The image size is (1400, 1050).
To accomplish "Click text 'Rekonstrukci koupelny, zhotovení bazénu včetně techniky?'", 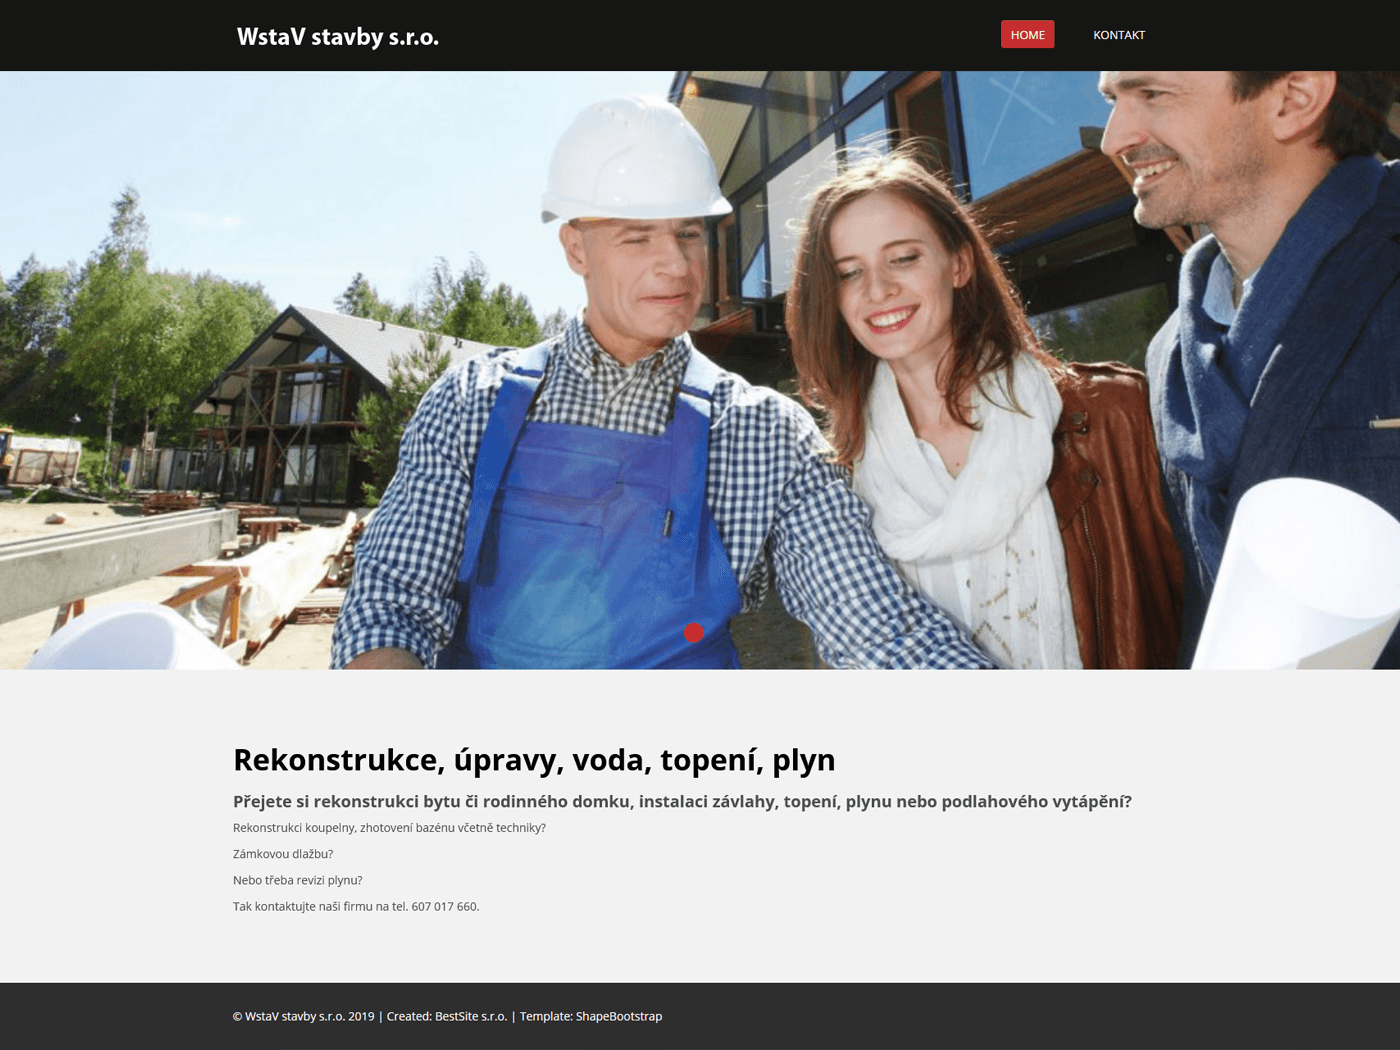I will pos(389,828).
